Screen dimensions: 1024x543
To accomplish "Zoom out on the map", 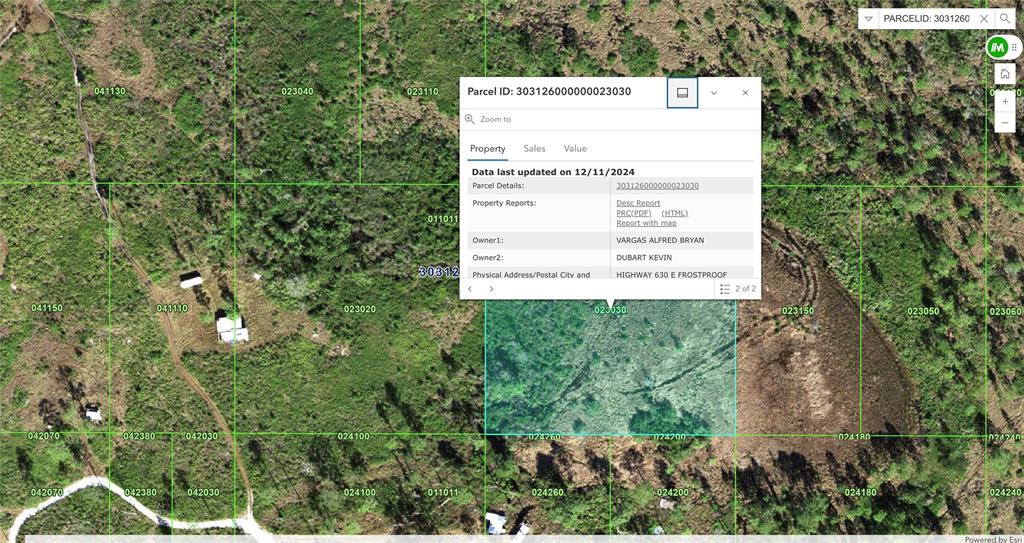I will 1005,123.
